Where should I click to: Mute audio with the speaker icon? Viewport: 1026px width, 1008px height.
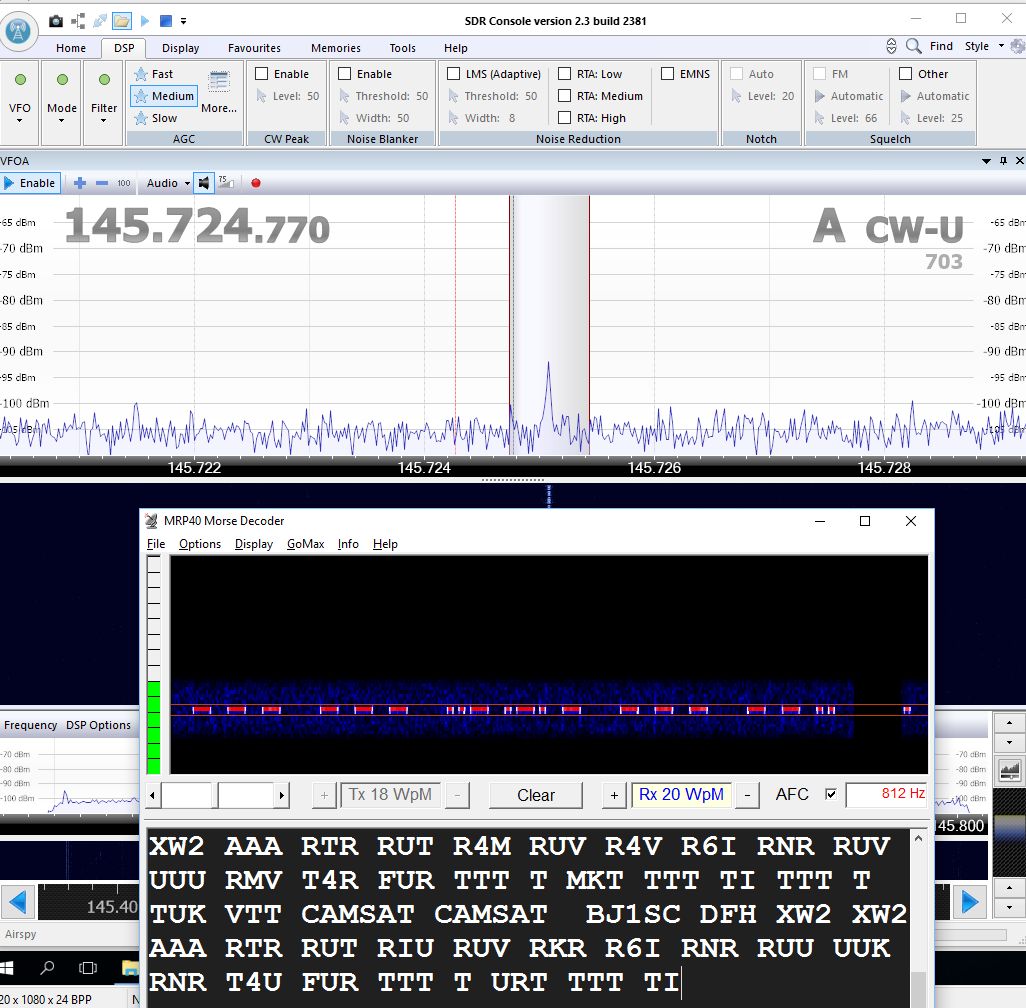[x=204, y=183]
